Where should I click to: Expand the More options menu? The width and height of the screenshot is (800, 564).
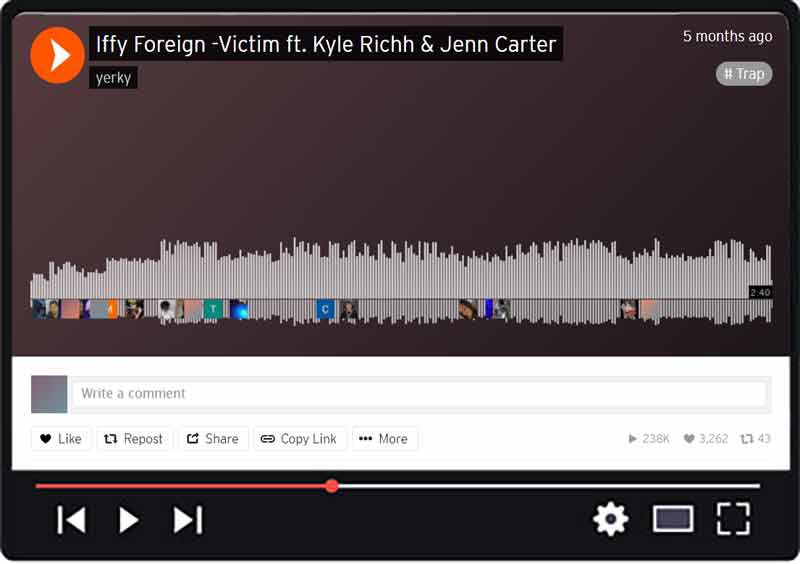click(384, 439)
